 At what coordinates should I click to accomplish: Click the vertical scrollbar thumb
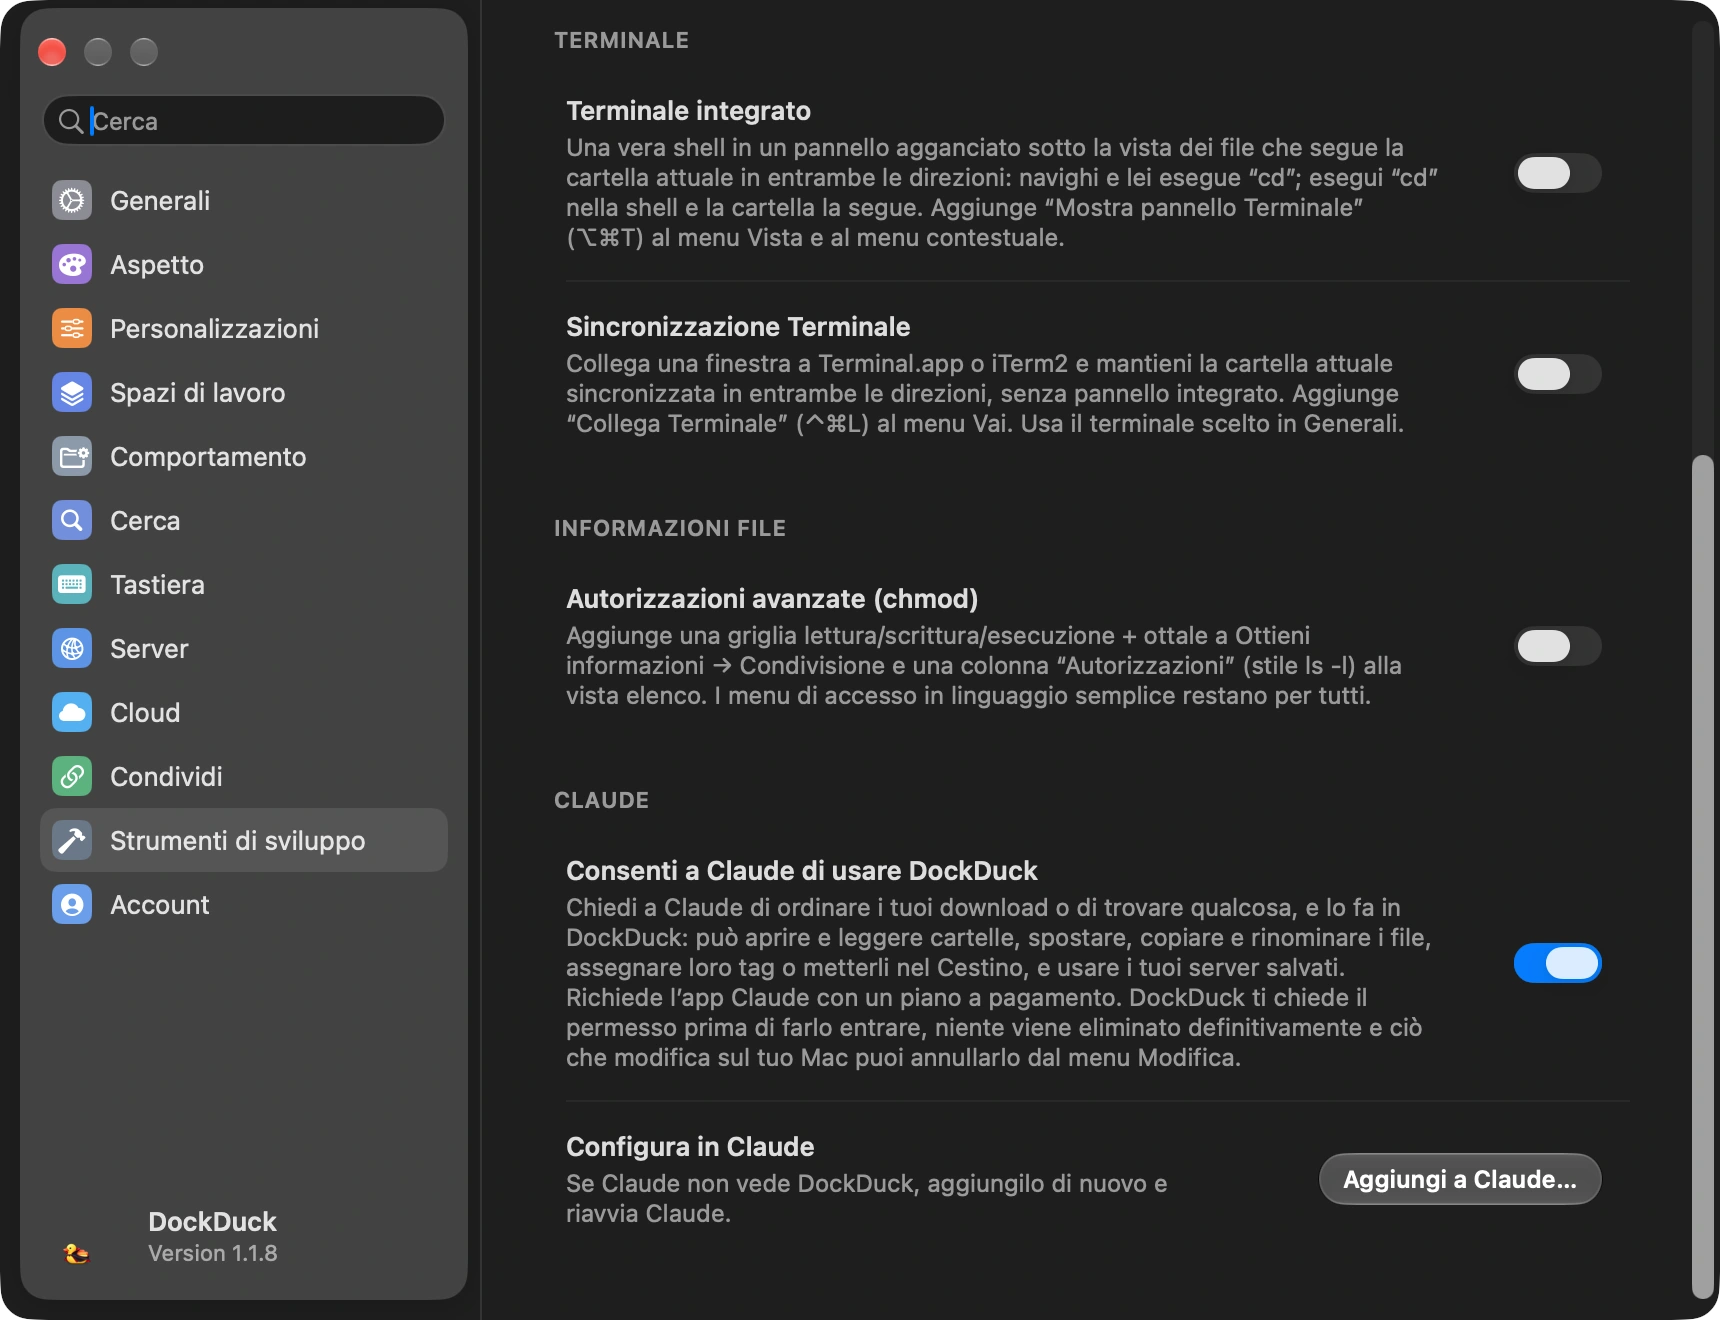click(1702, 876)
